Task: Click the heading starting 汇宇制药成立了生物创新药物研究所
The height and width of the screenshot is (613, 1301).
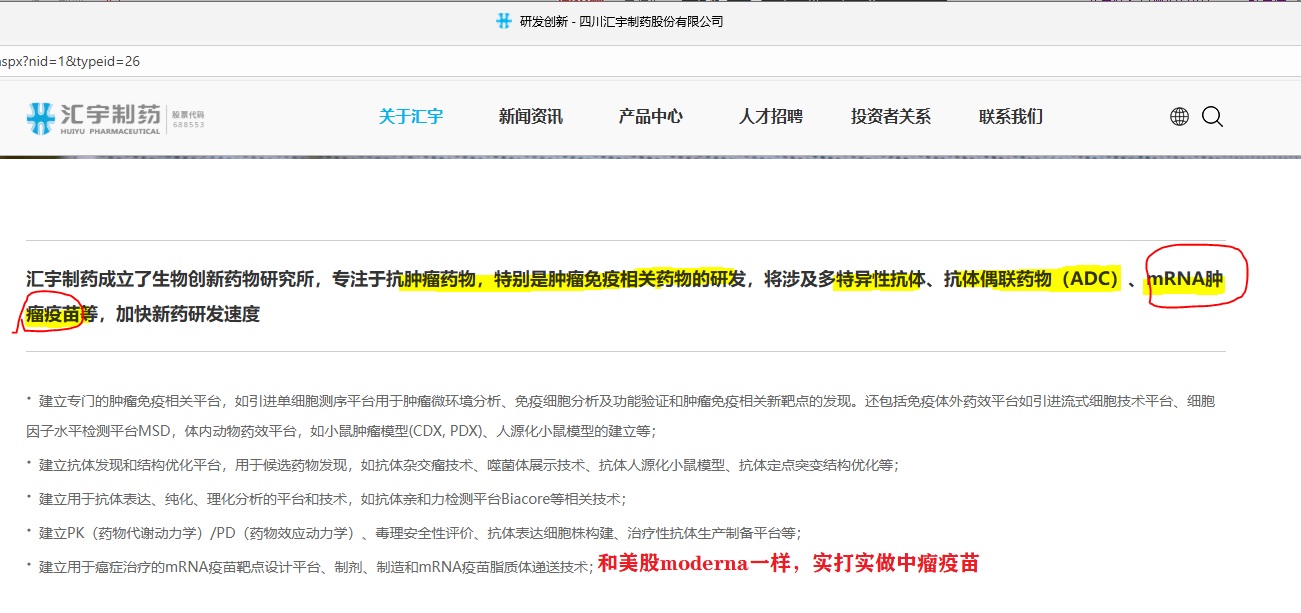Action: click(x=625, y=296)
